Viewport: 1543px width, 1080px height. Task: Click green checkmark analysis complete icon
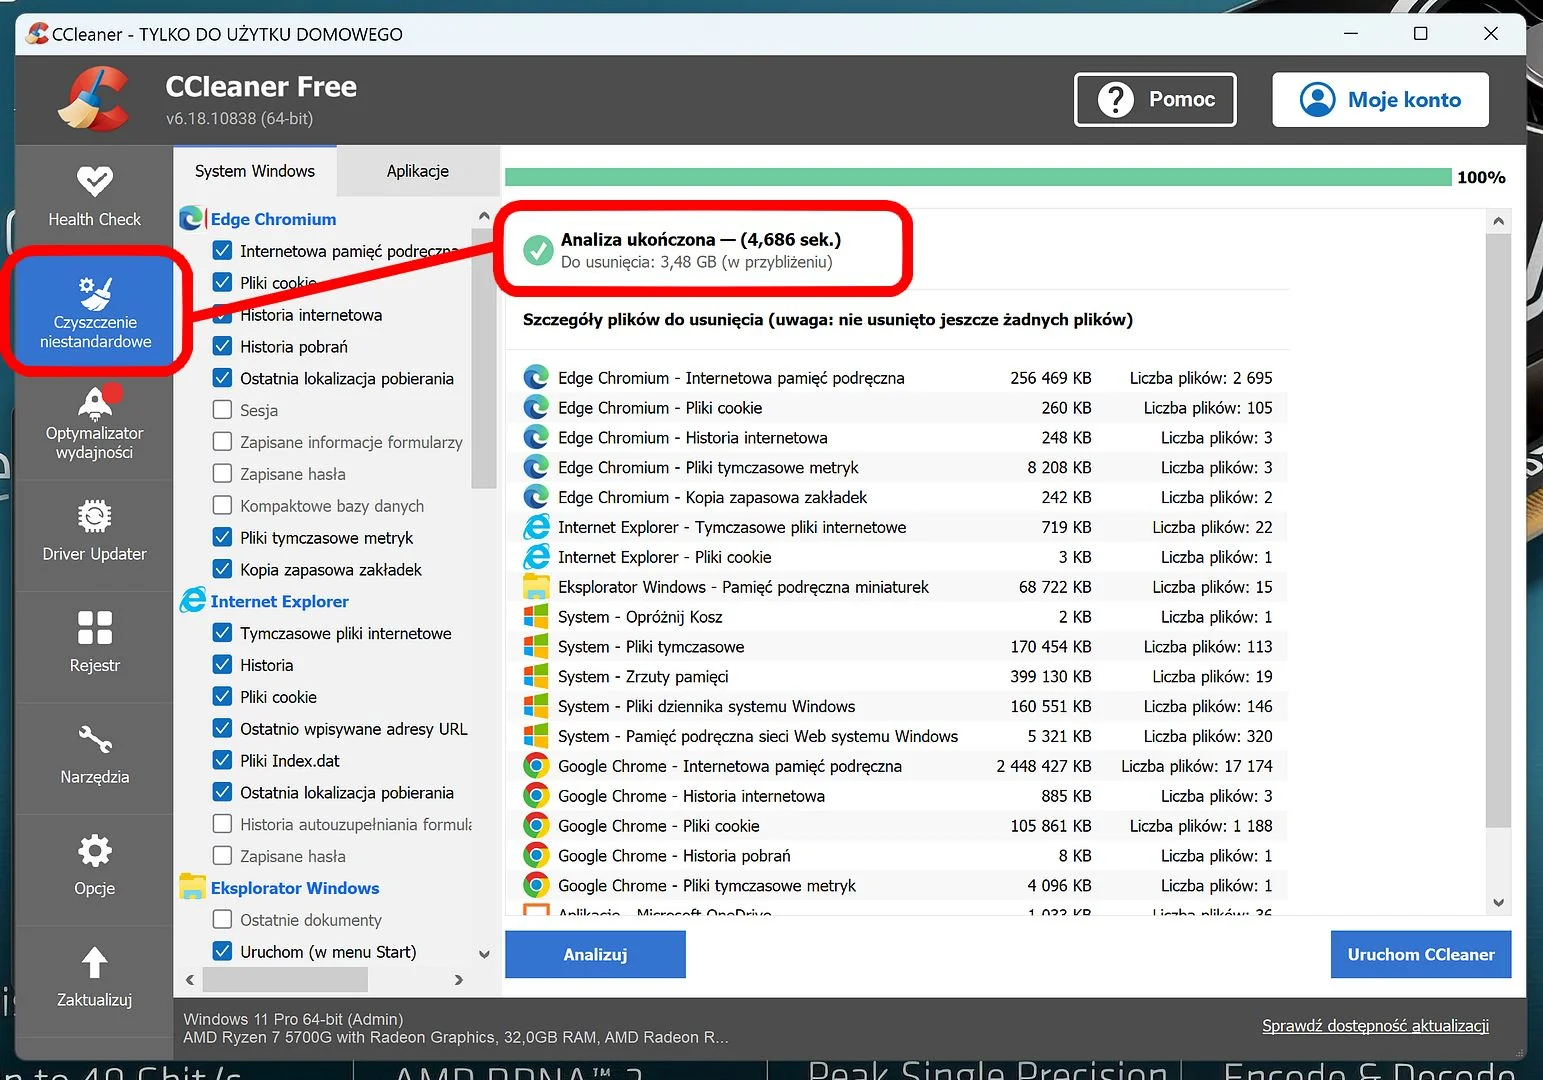pos(538,250)
